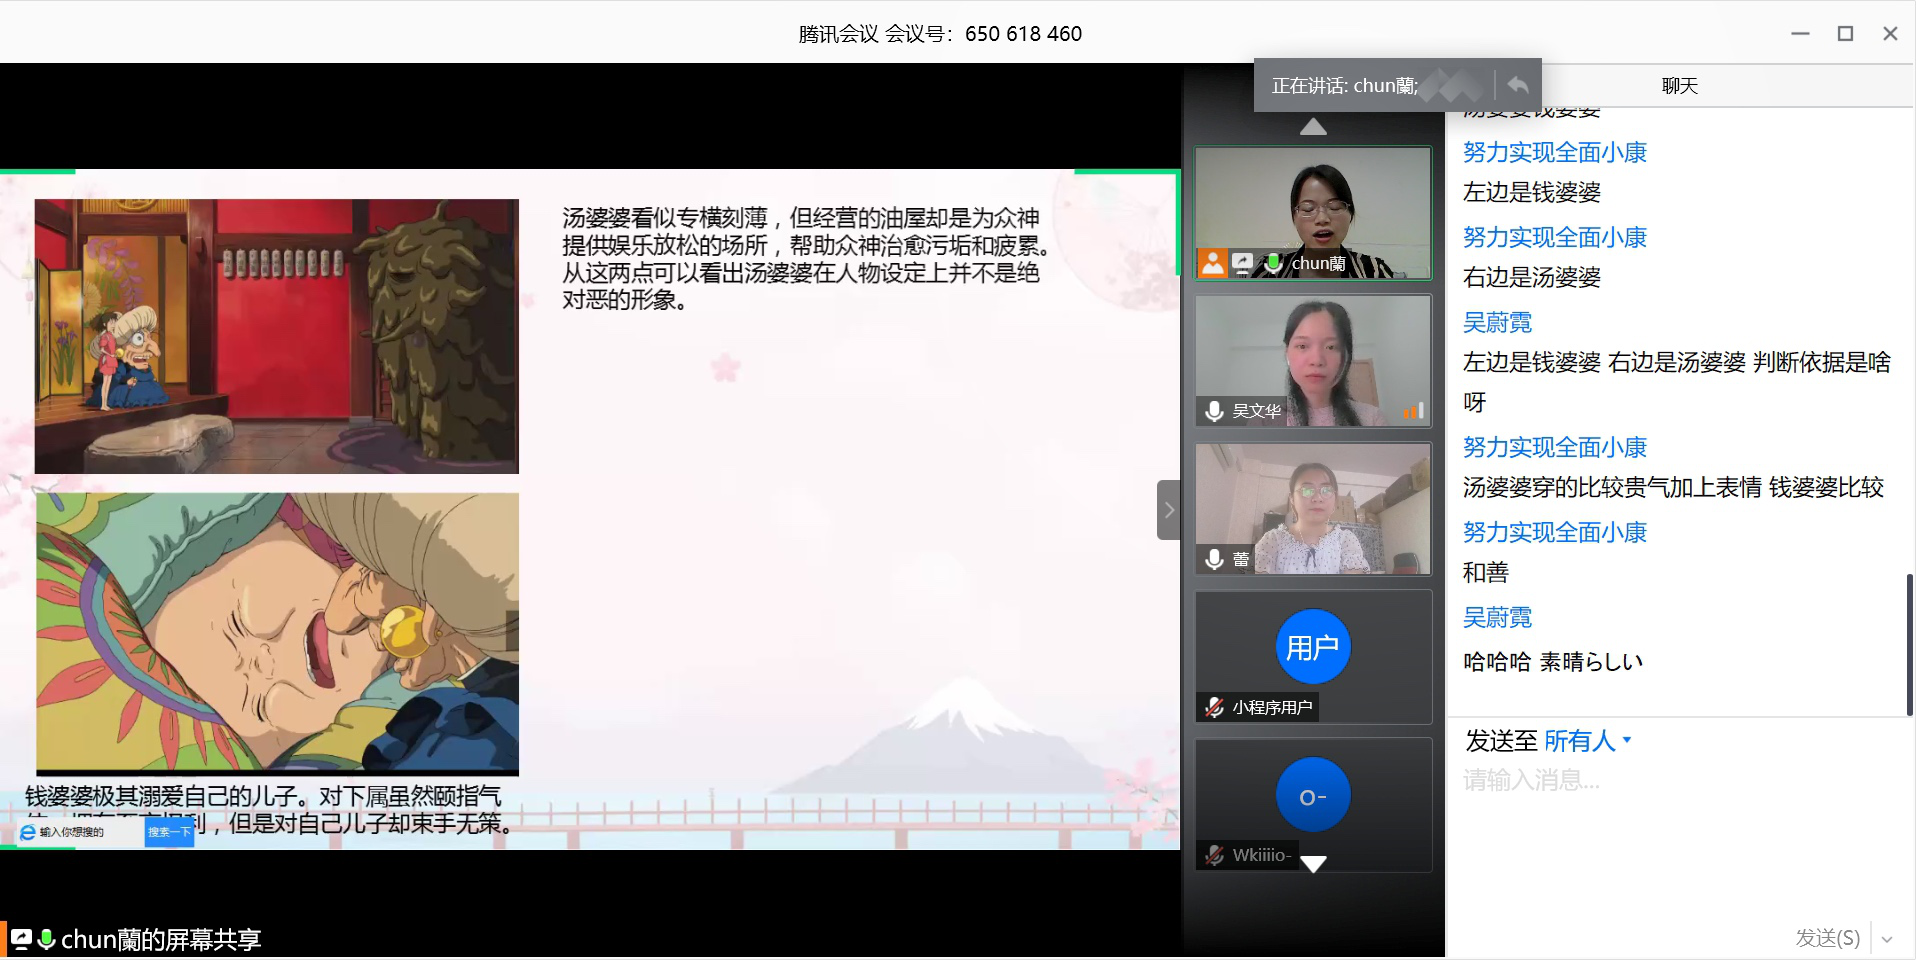1916x960 pixels.
Task: Click the chat message 和善
Action: click(1486, 572)
